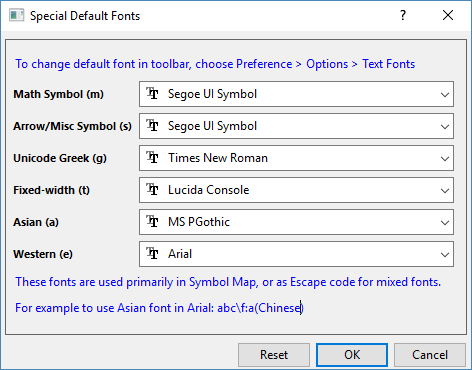Click the TrueType icon beside MS PGothic
472x370 pixels.
(152, 221)
